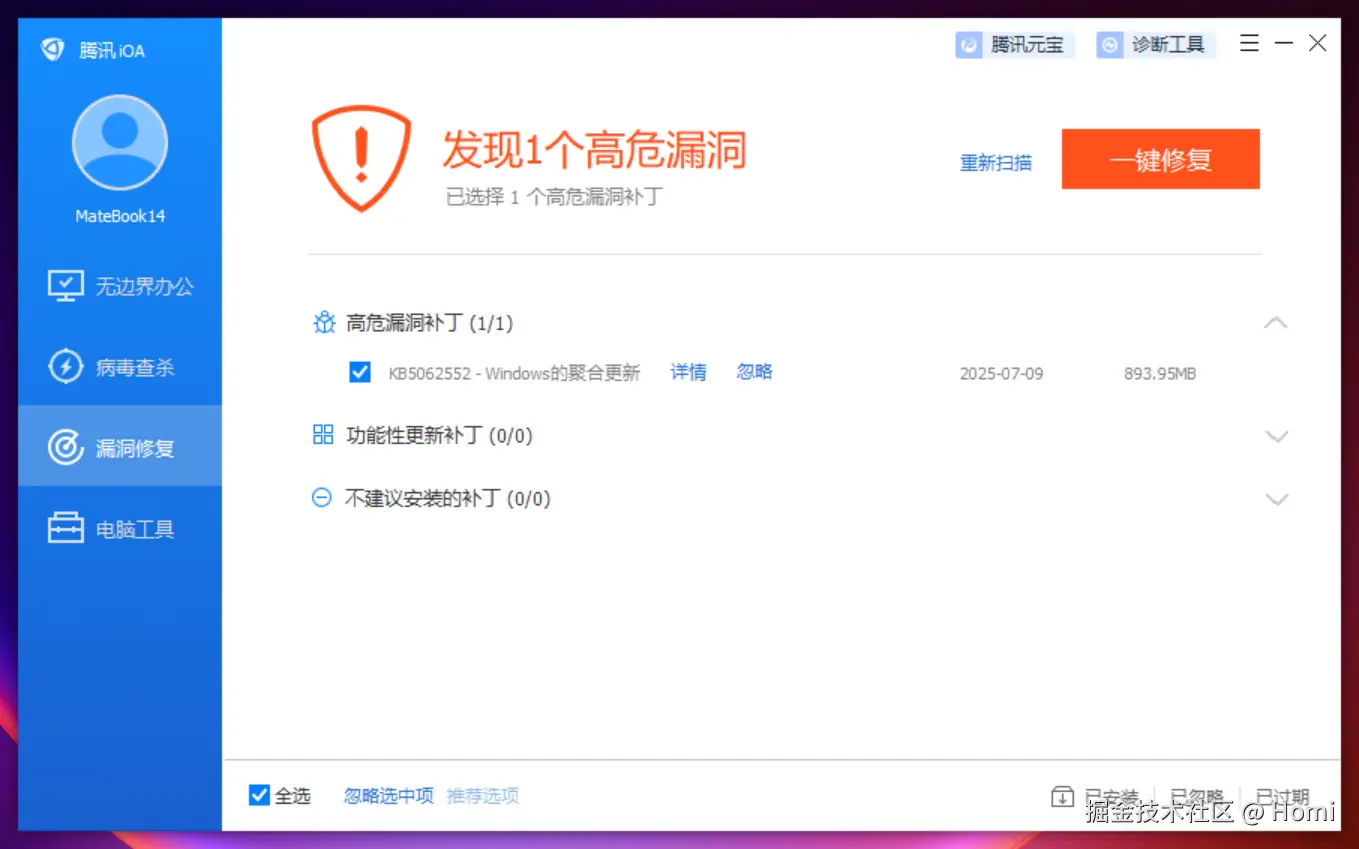Click the 功能性更新补丁 (0/0) header text

439,436
